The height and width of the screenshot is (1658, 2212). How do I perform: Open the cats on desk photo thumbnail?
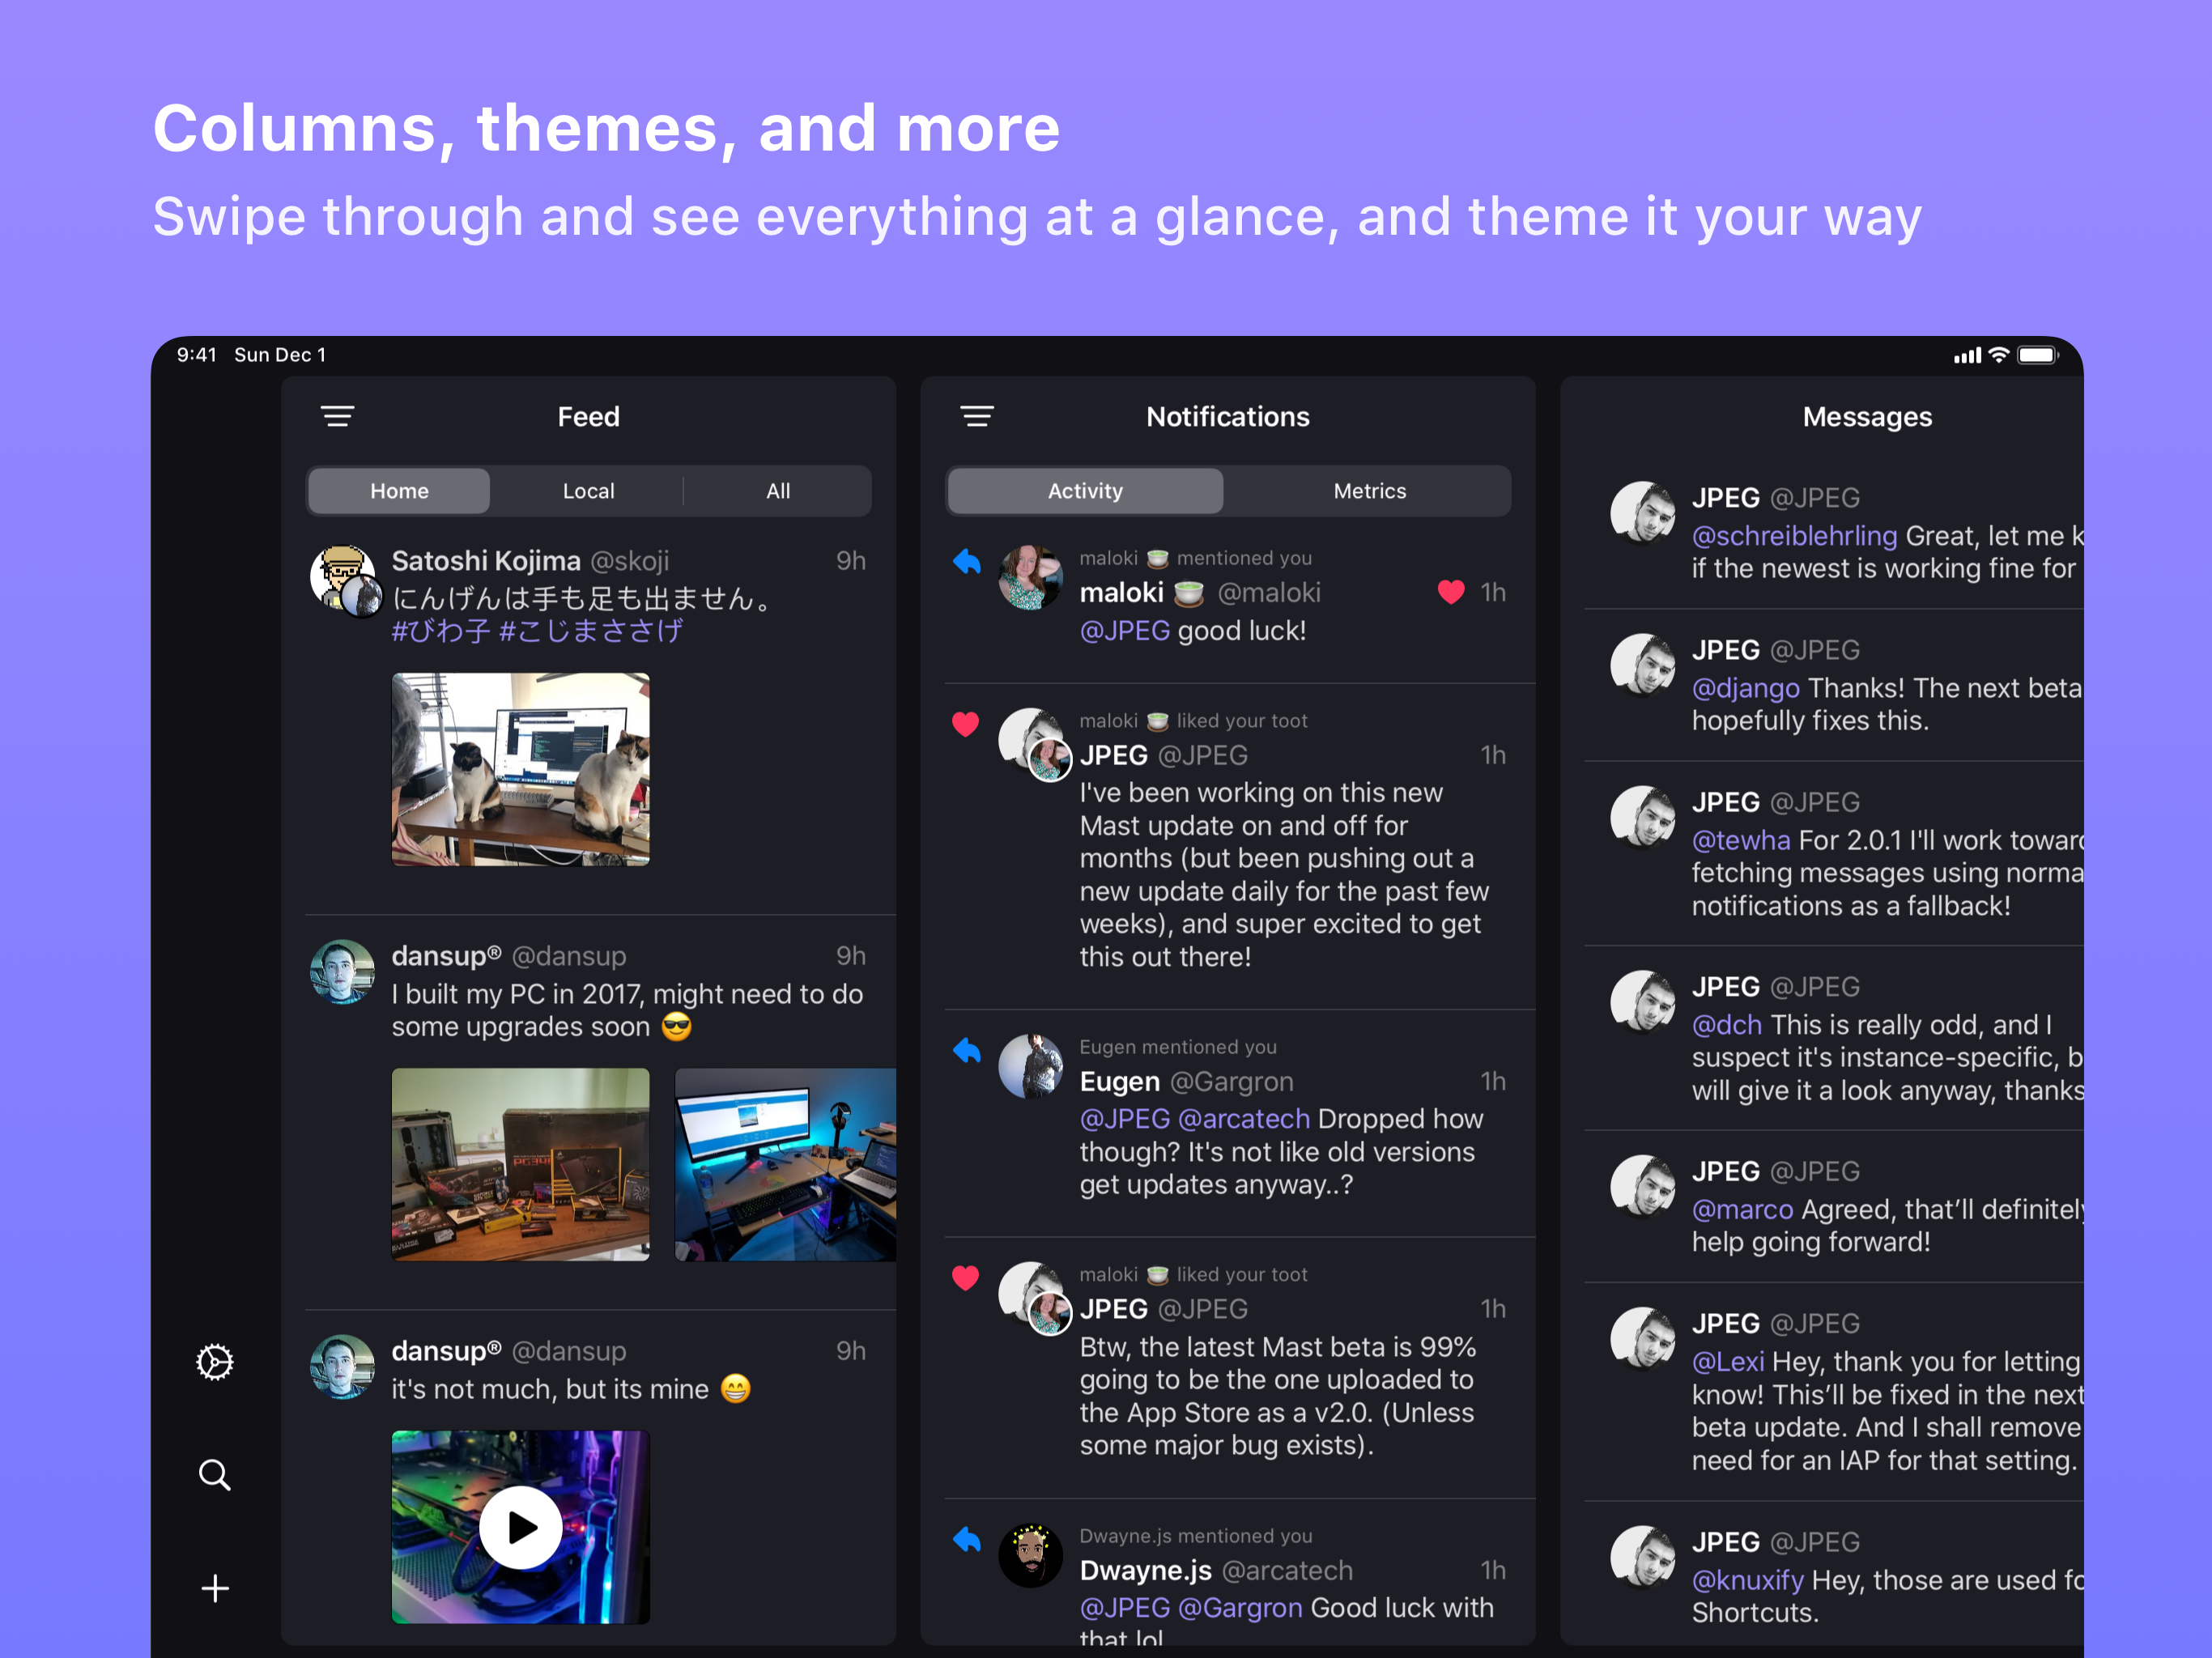520,769
